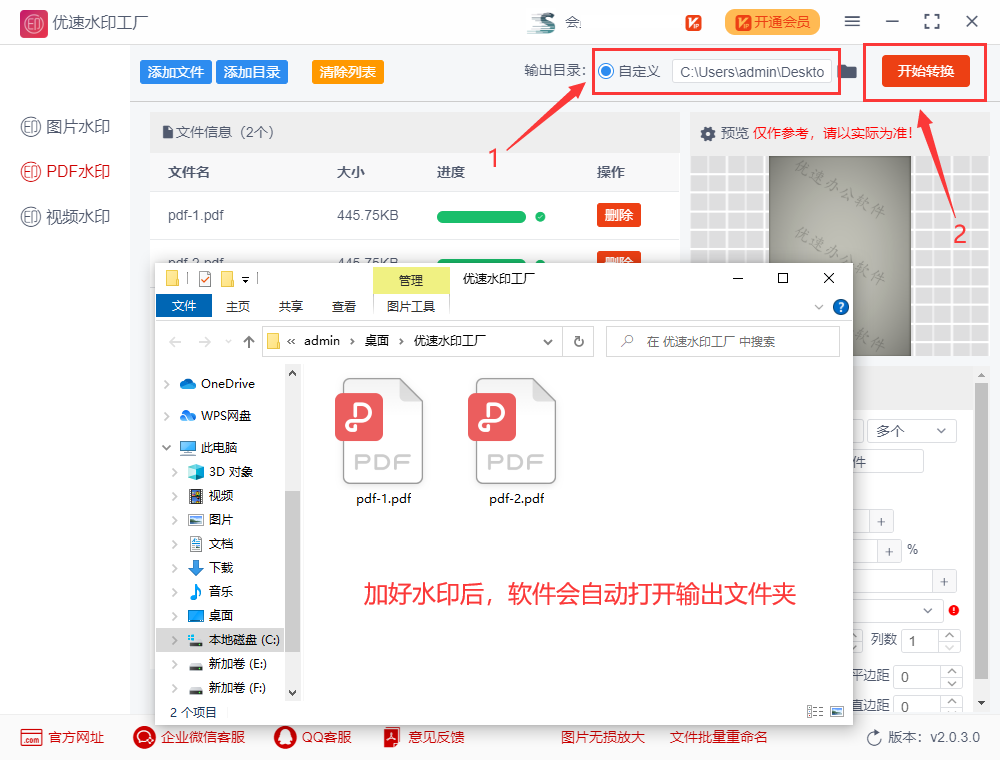
Task: Open 文件批量重命名 link in footer
Action: [x=718, y=738]
